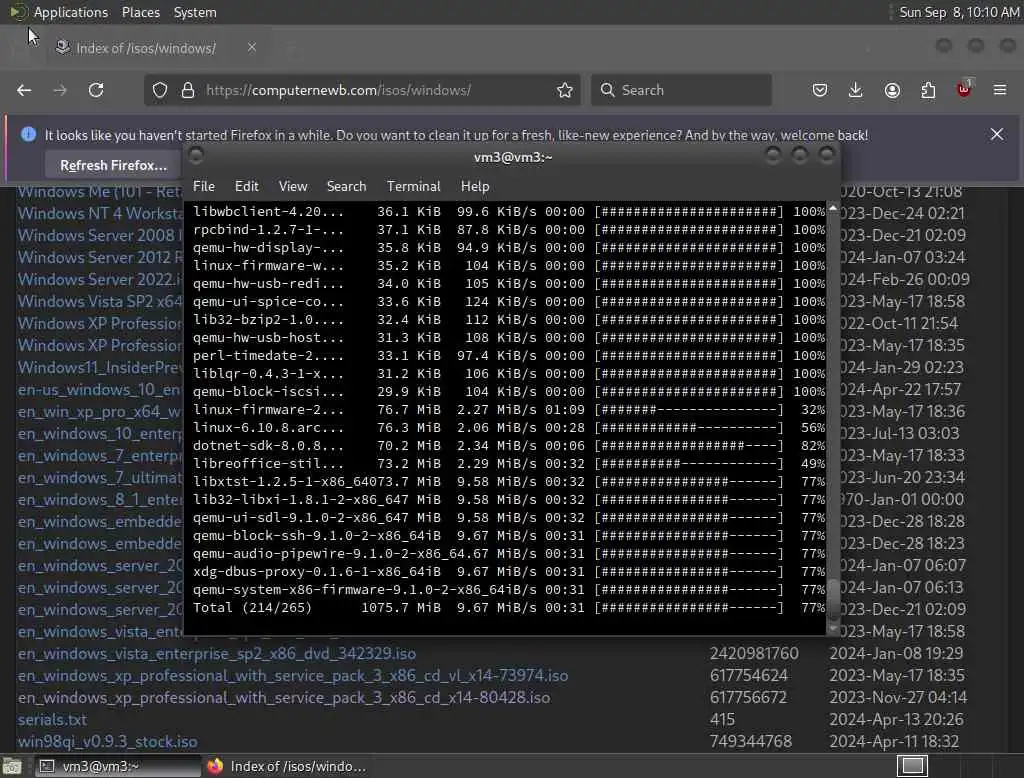Open terminal Edit menu

click(246, 186)
